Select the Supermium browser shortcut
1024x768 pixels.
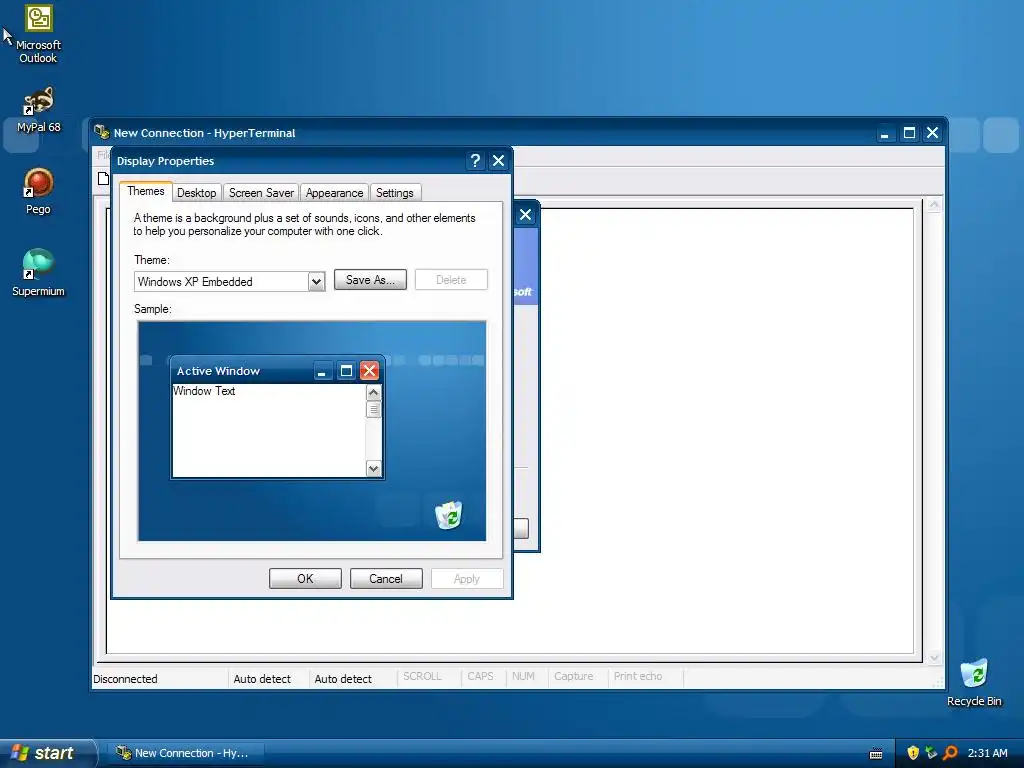pos(39,273)
